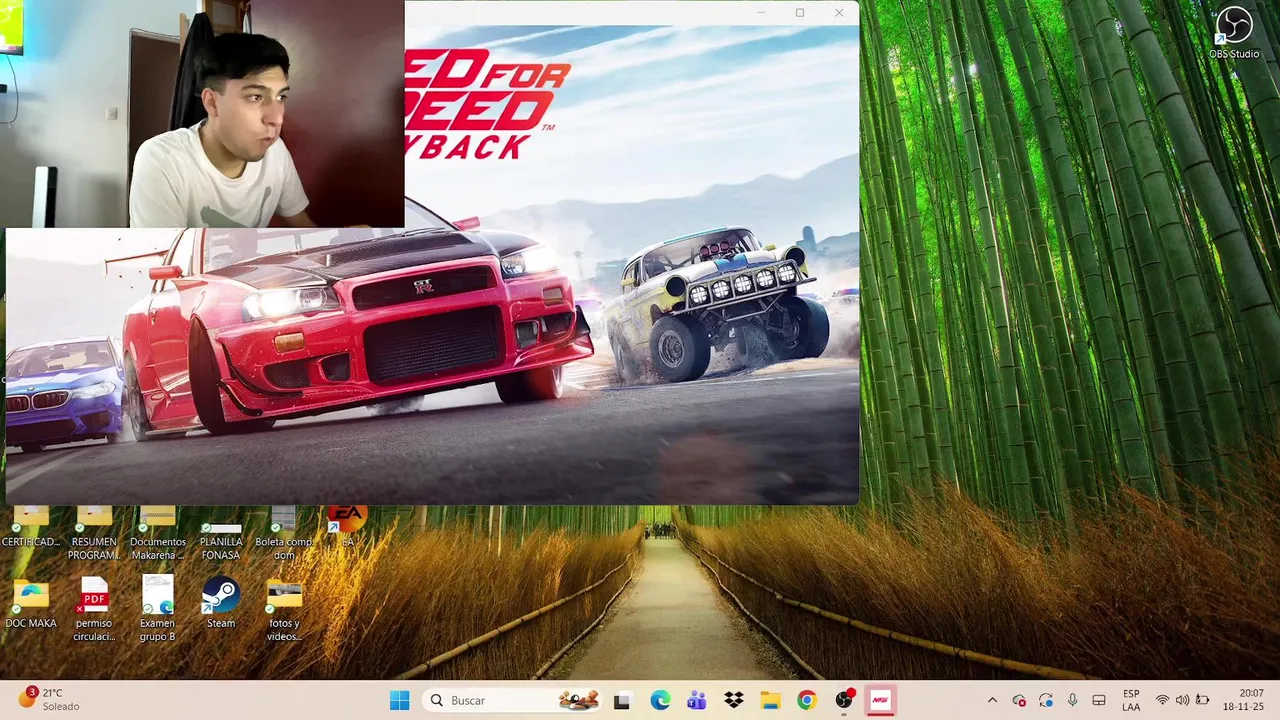Open the volume tray icon

click(x=1182, y=700)
